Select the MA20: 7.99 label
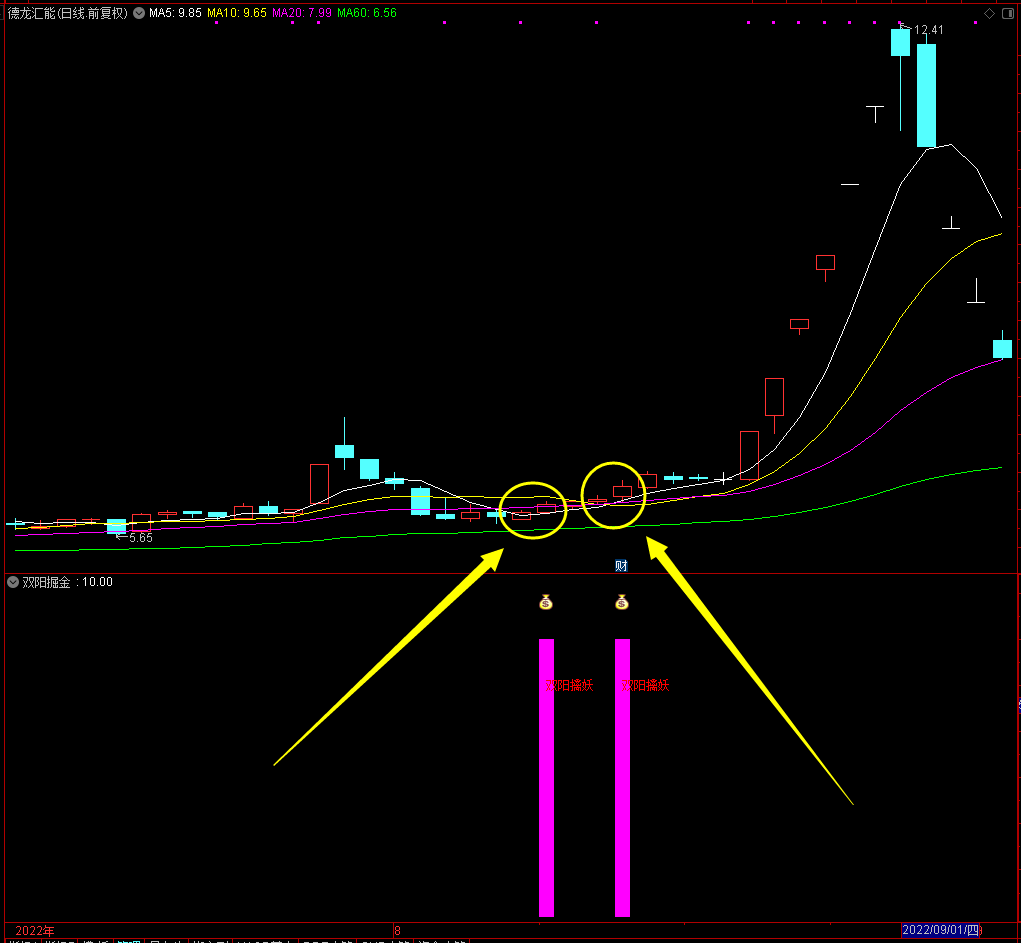The image size is (1021, 943). click(302, 13)
